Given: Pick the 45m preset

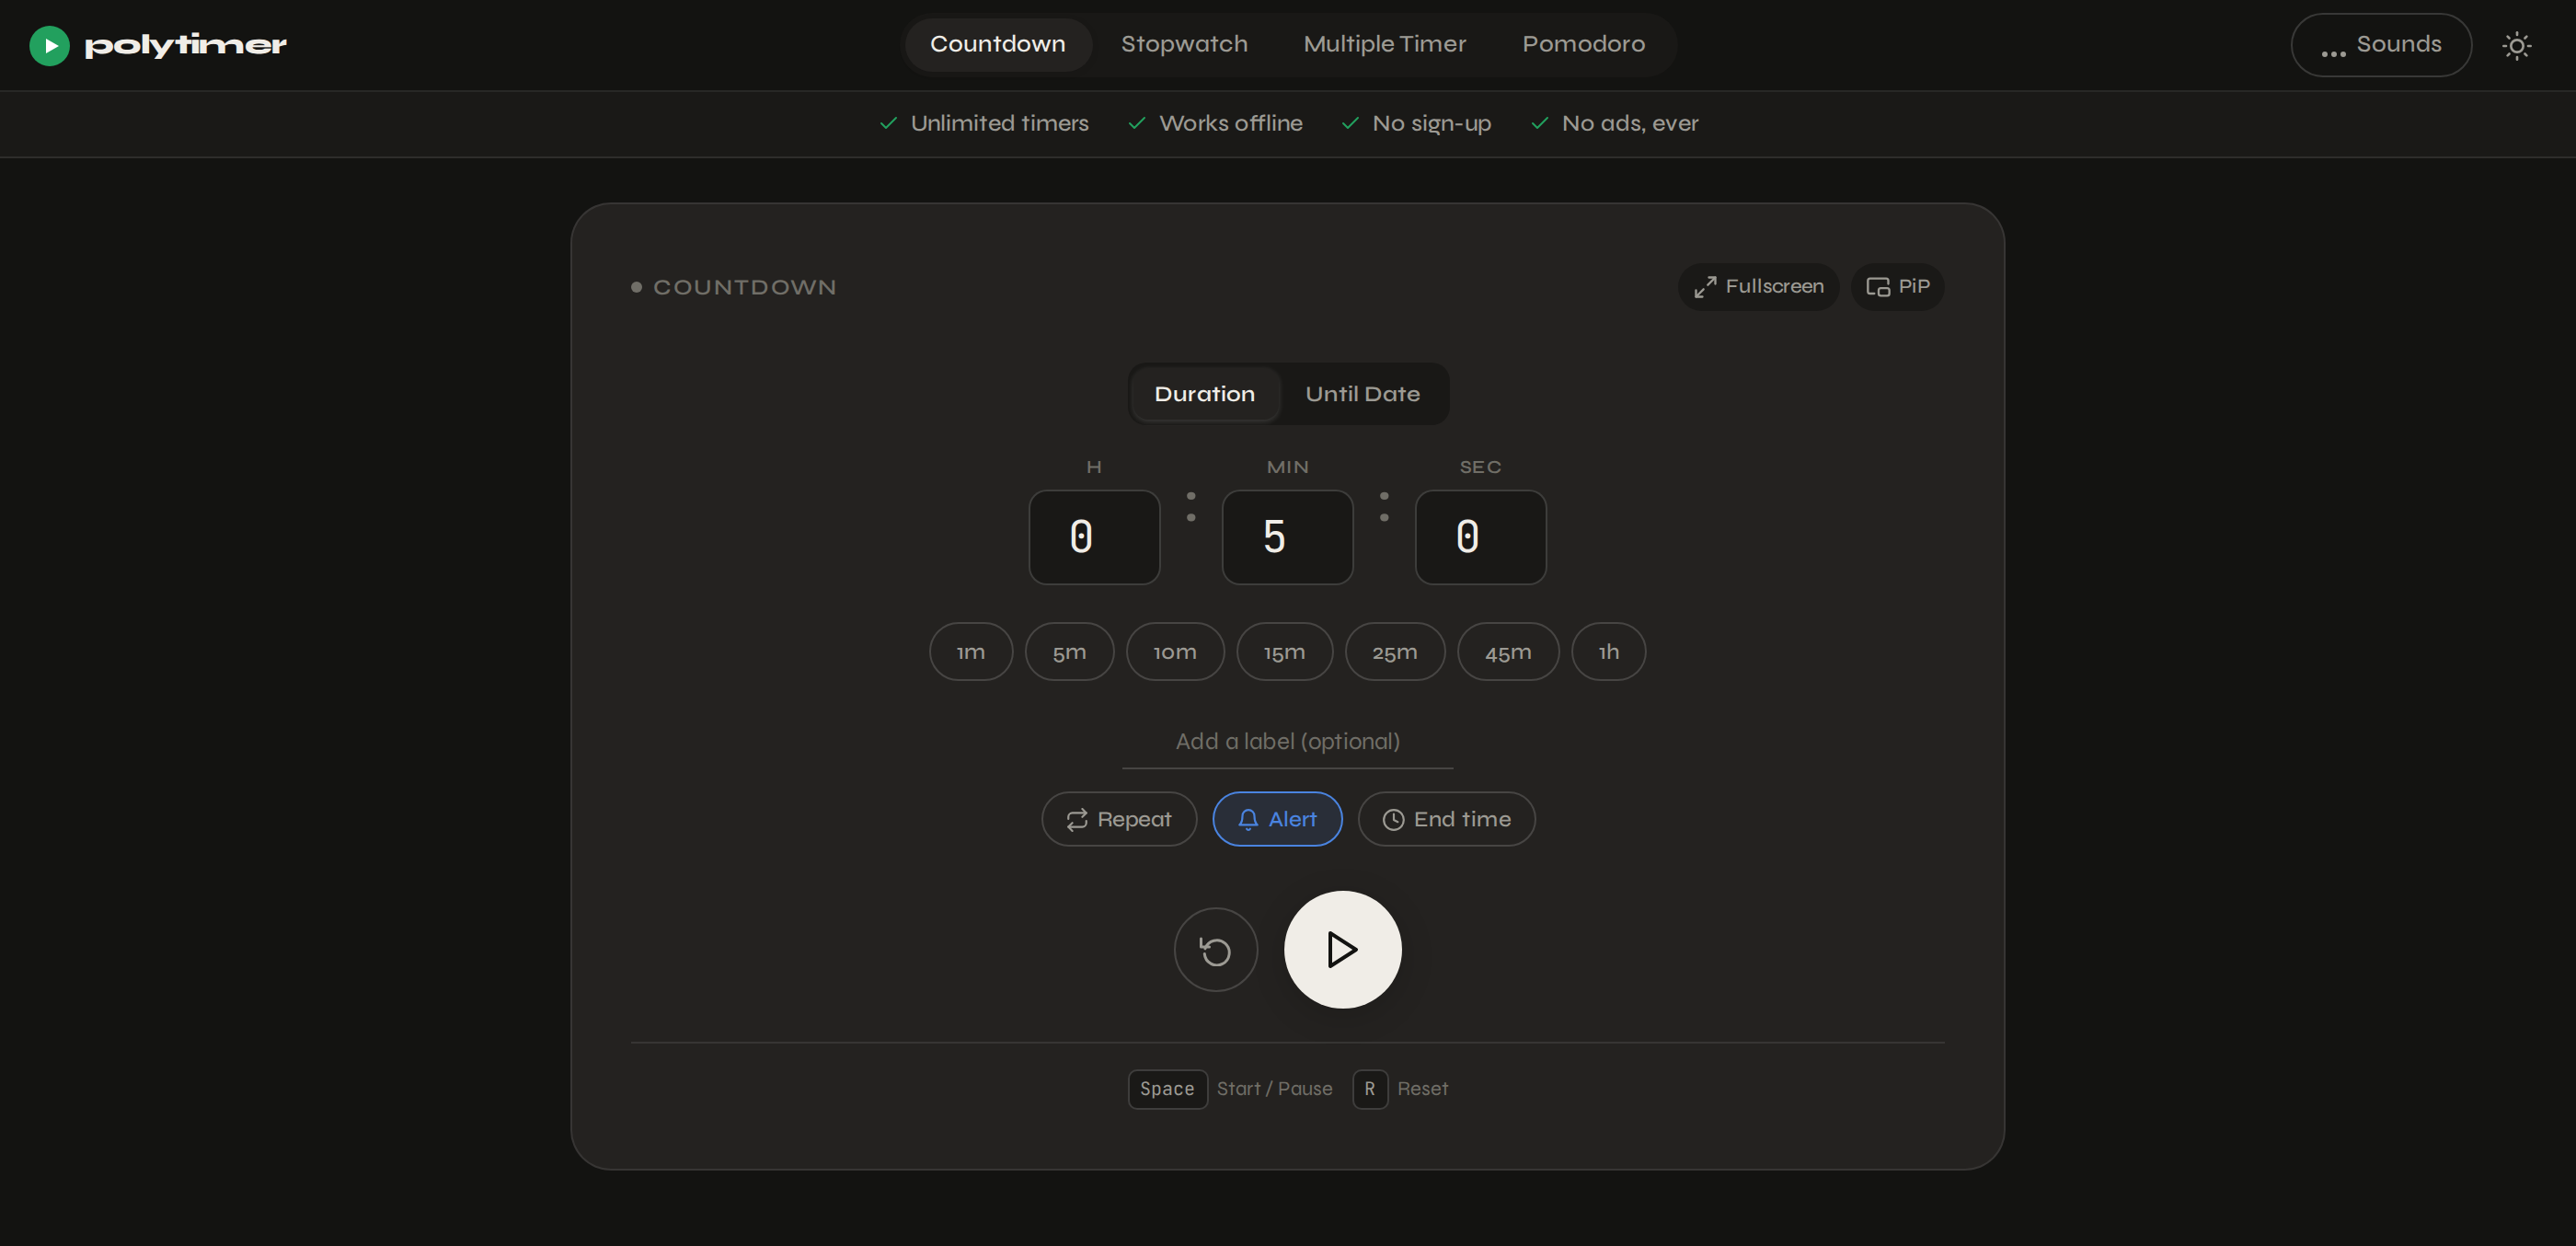Looking at the screenshot, I should point(1508,652).
